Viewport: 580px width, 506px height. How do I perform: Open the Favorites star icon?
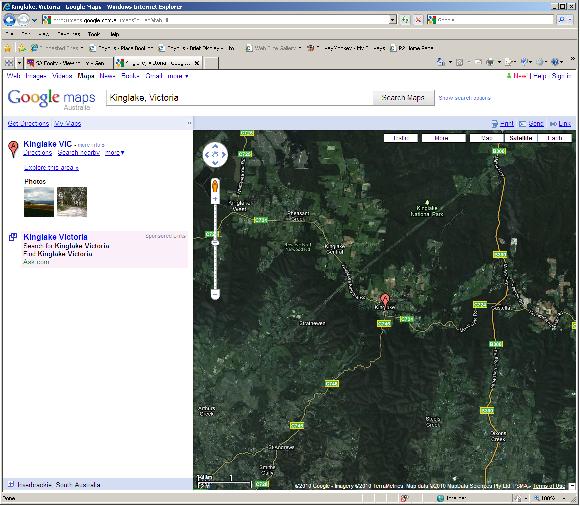[x=8, y=48]
